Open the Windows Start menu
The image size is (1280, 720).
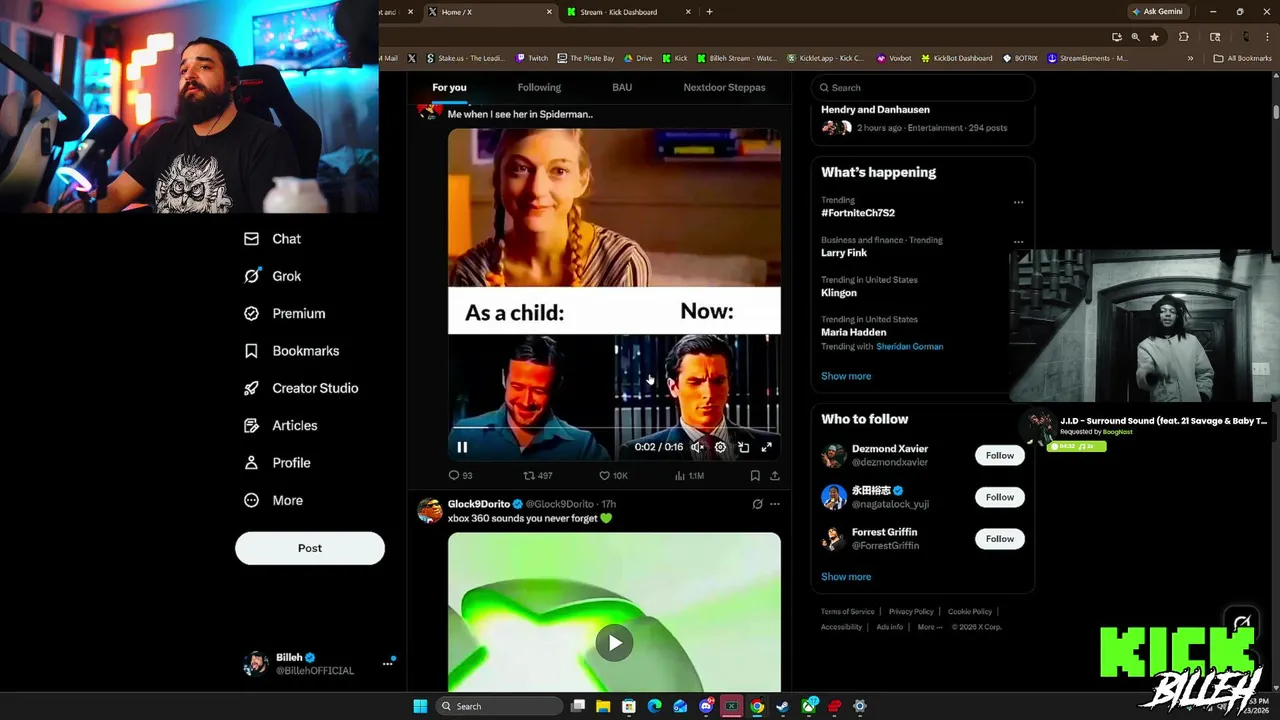click(x=420, y=706)
